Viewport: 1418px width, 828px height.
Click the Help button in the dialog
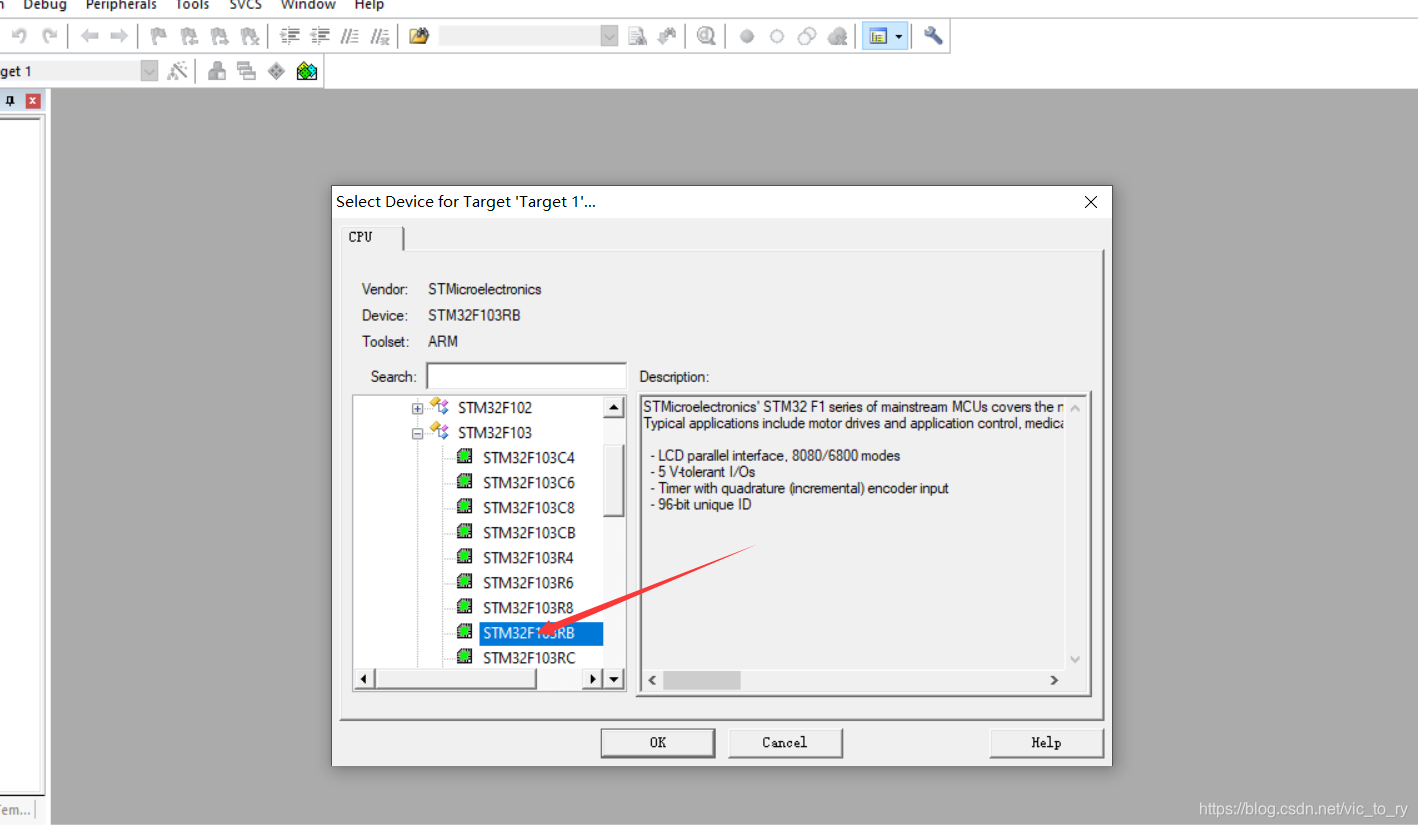coord(1046,743)
